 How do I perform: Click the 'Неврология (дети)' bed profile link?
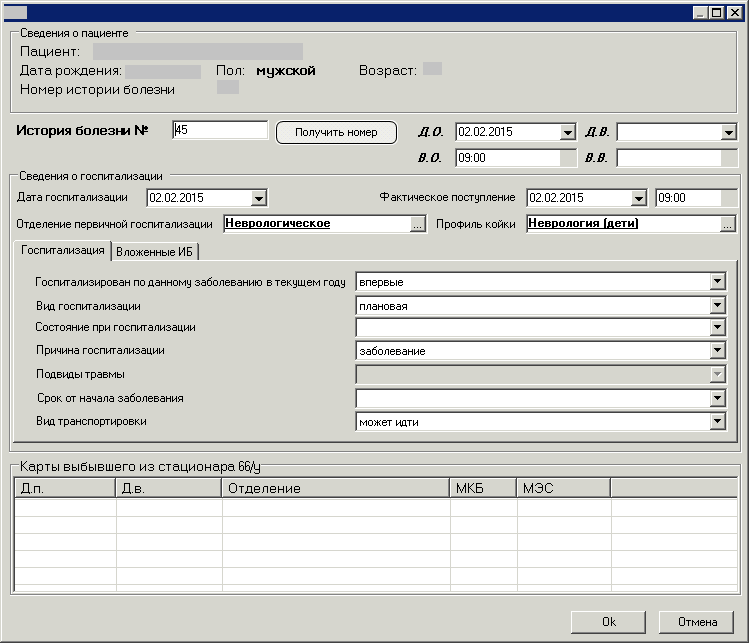[x=583, y=223]
